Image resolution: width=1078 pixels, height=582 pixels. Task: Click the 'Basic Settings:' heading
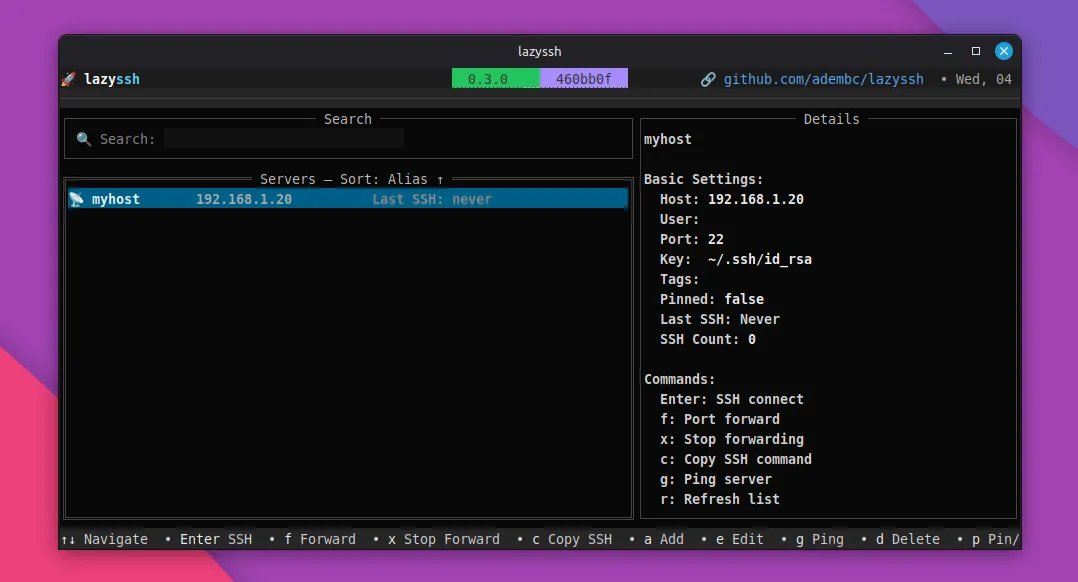pyautogui.click(x=703, y=179)
